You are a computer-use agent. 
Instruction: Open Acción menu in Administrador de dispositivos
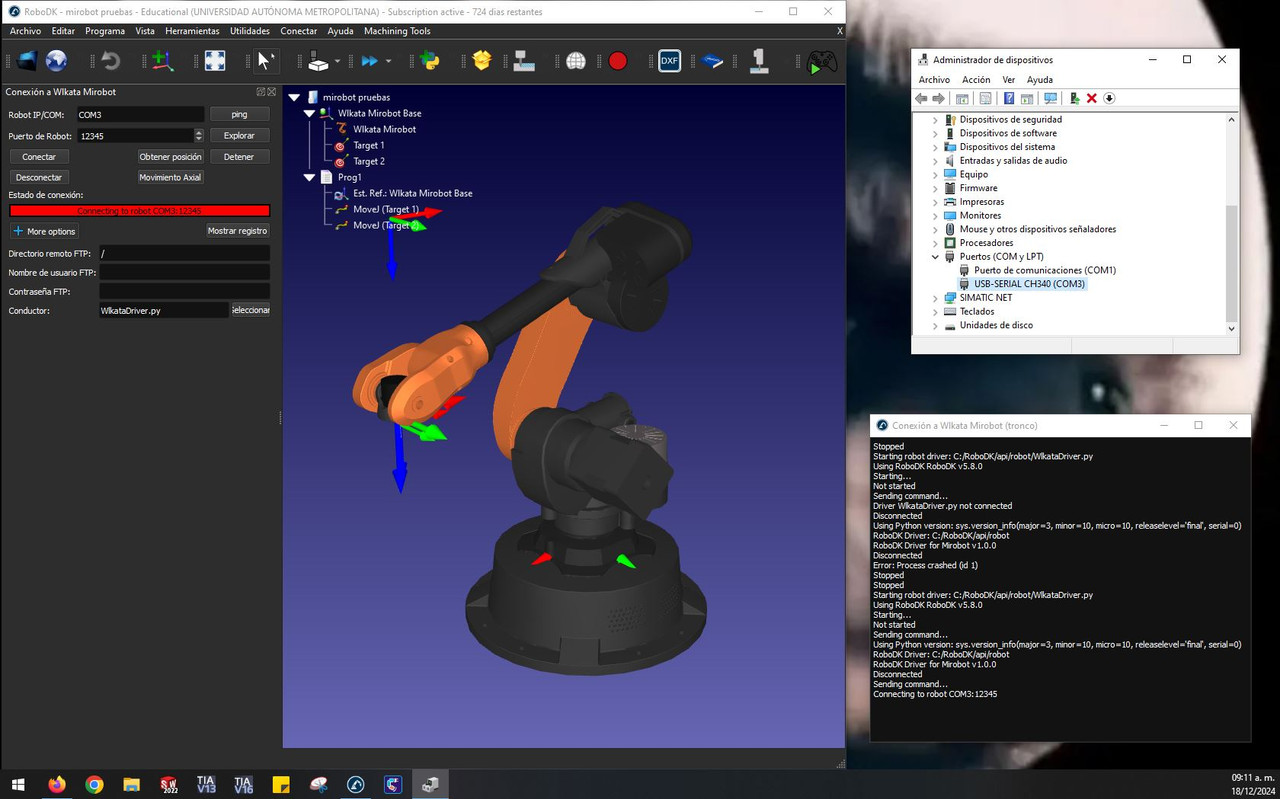pos(976,80)
